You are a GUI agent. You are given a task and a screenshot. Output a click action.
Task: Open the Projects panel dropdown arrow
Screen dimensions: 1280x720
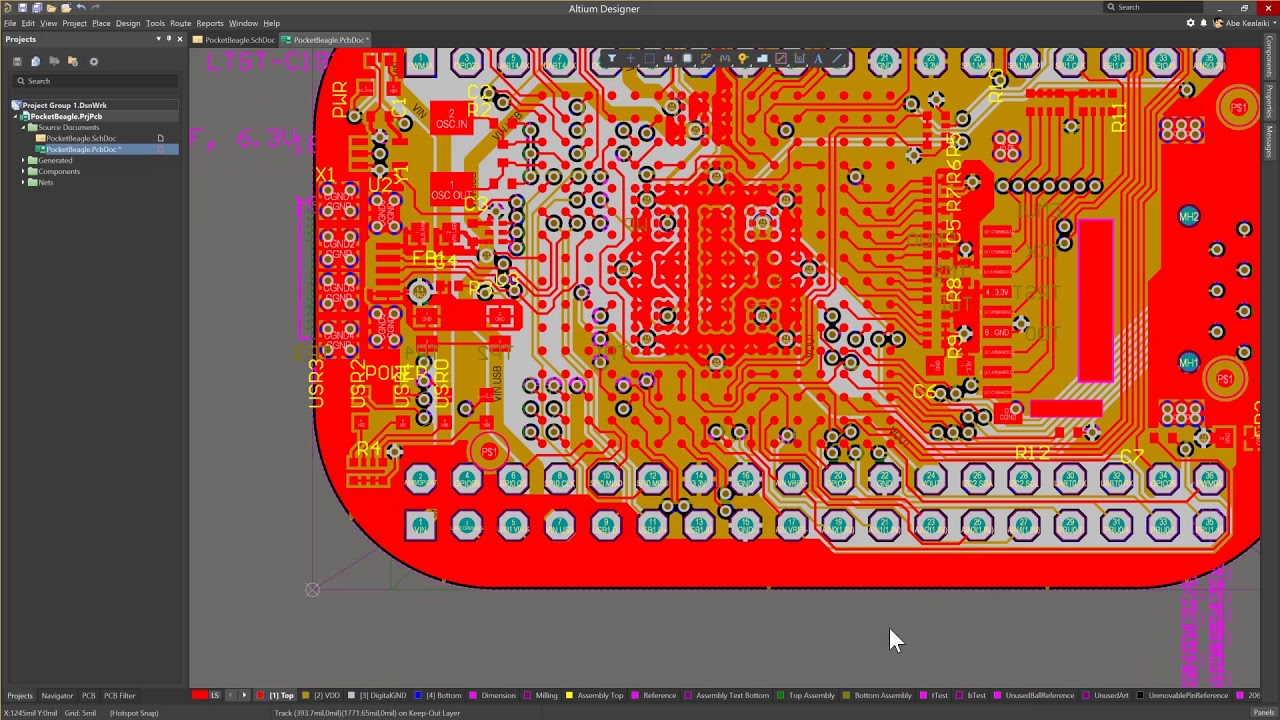coord(158,39)
